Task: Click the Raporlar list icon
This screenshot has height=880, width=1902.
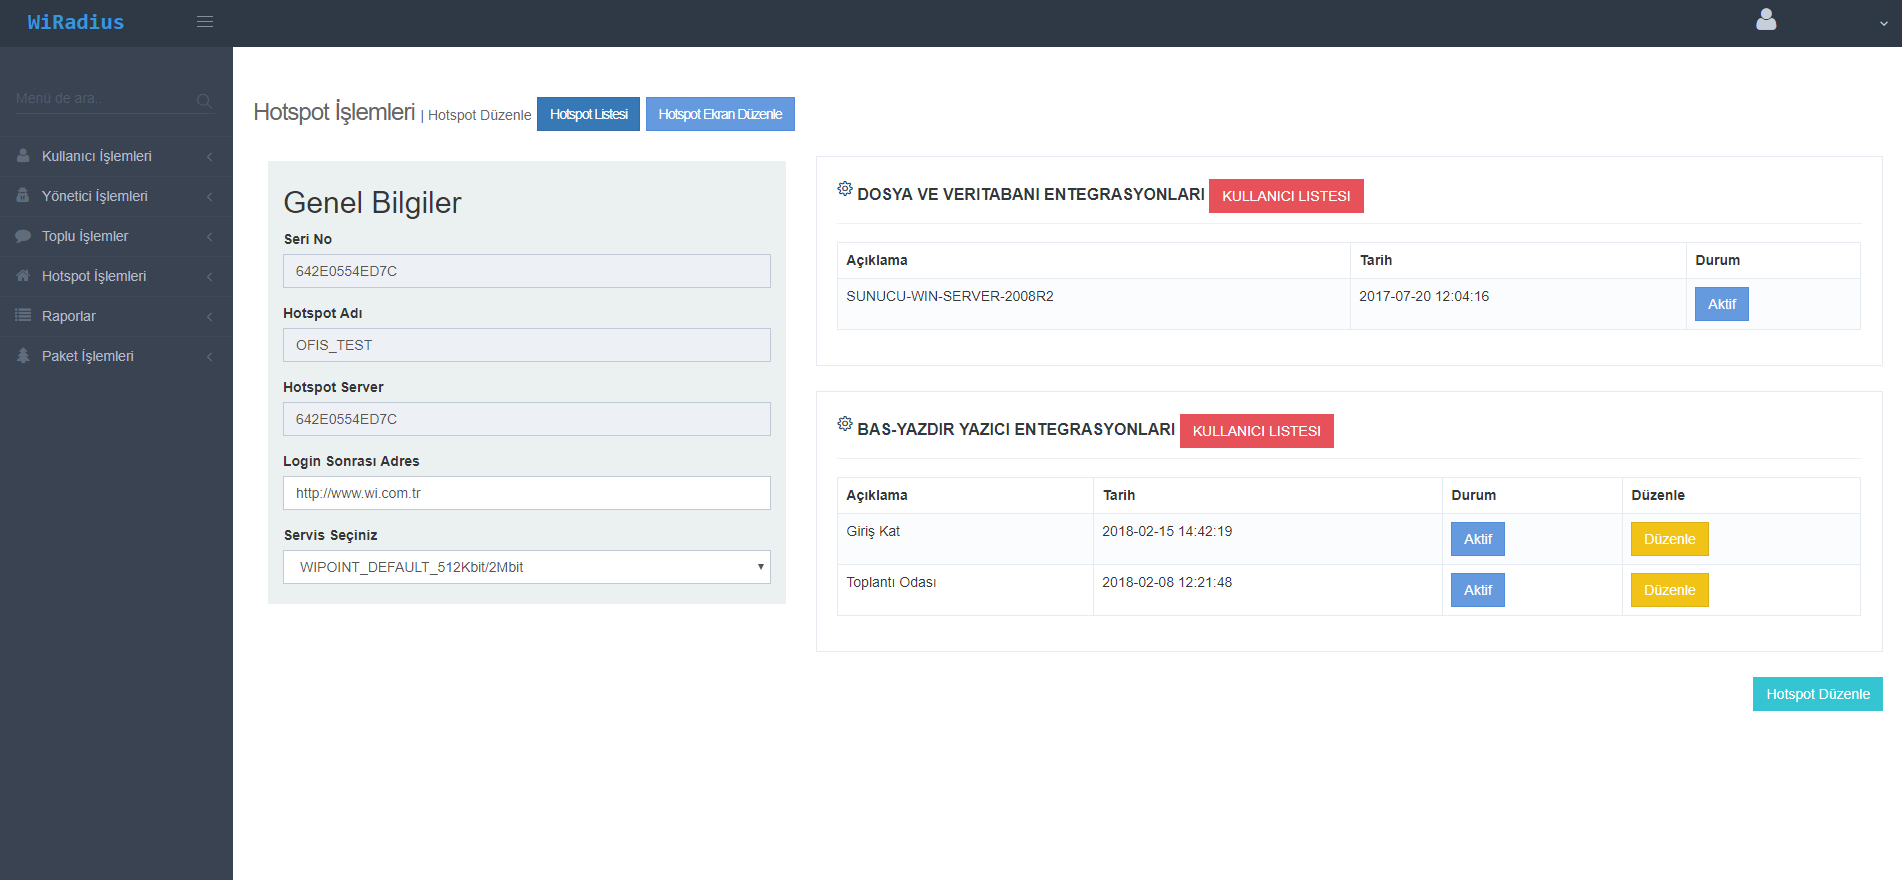Action: click(x=23, y=316)
